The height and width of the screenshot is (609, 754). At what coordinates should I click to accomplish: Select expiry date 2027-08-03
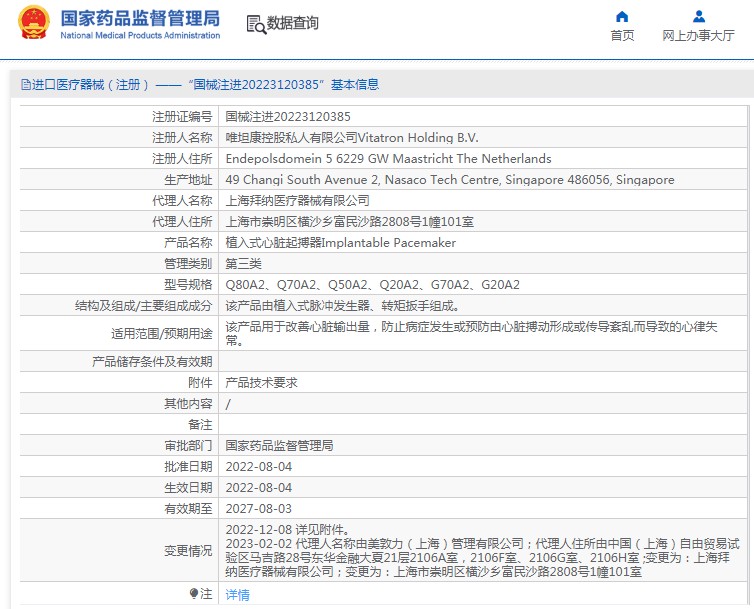point(259,509)
